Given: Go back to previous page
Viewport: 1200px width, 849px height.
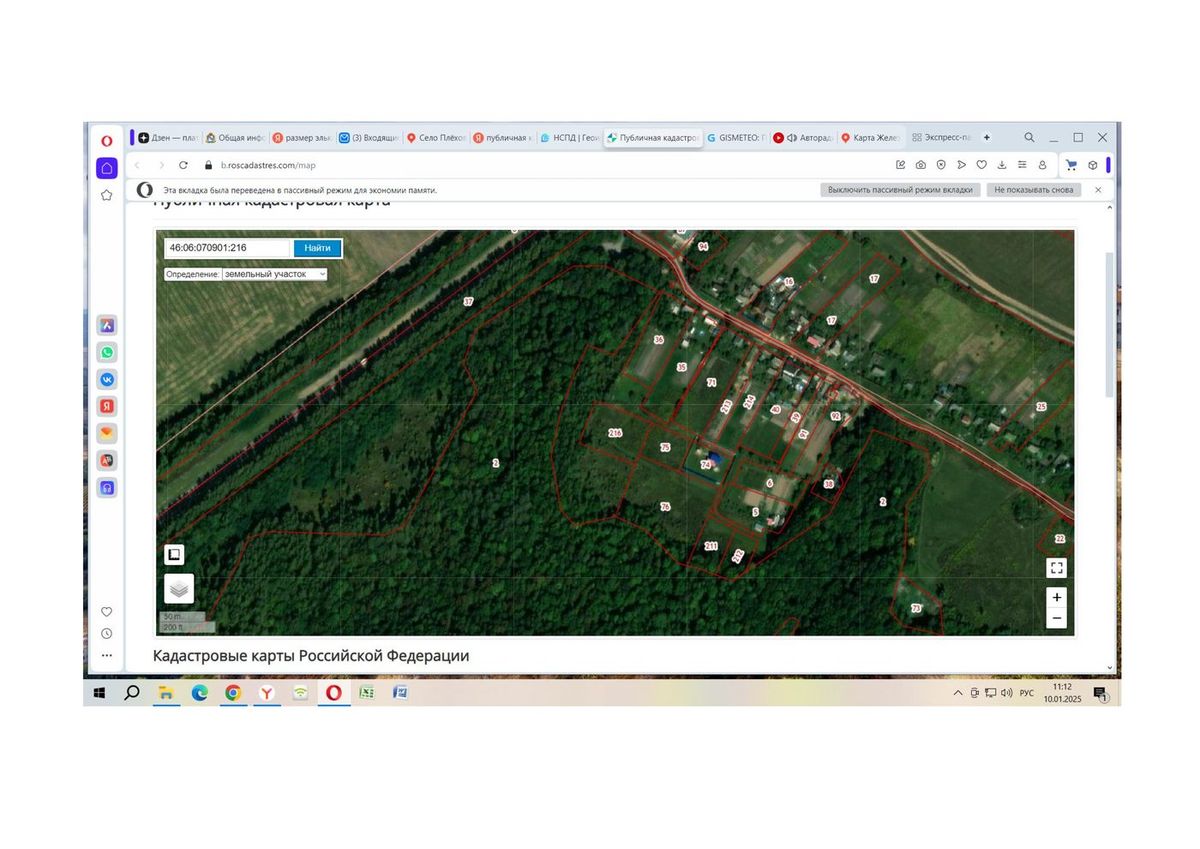Looking at the screenshot, I should coord(138,165).
